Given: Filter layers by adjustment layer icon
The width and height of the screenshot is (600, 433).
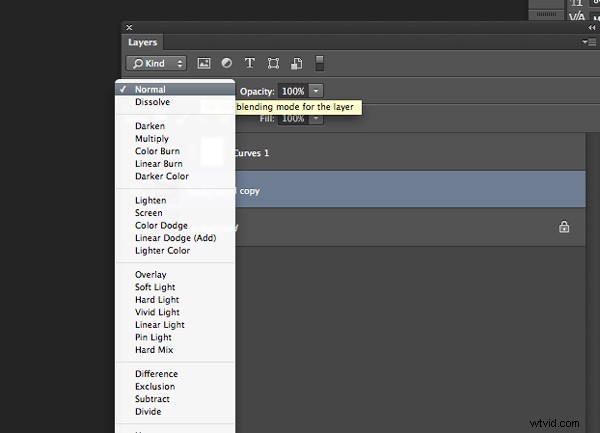Looking at the screenshot, I should (x=227, y=63).
